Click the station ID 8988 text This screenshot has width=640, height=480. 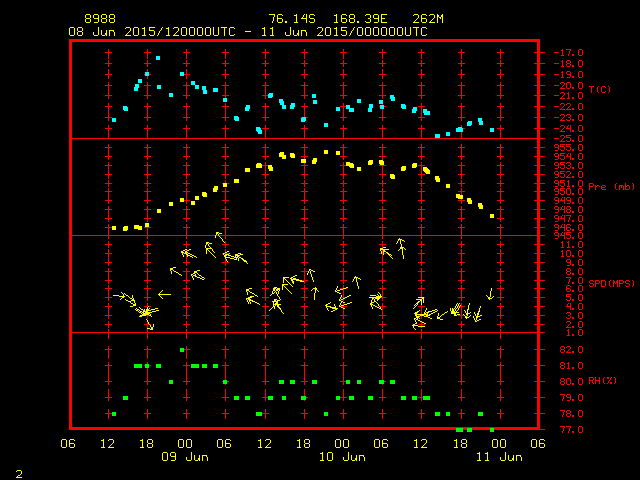pyautogui.click(x=100, y=19)
